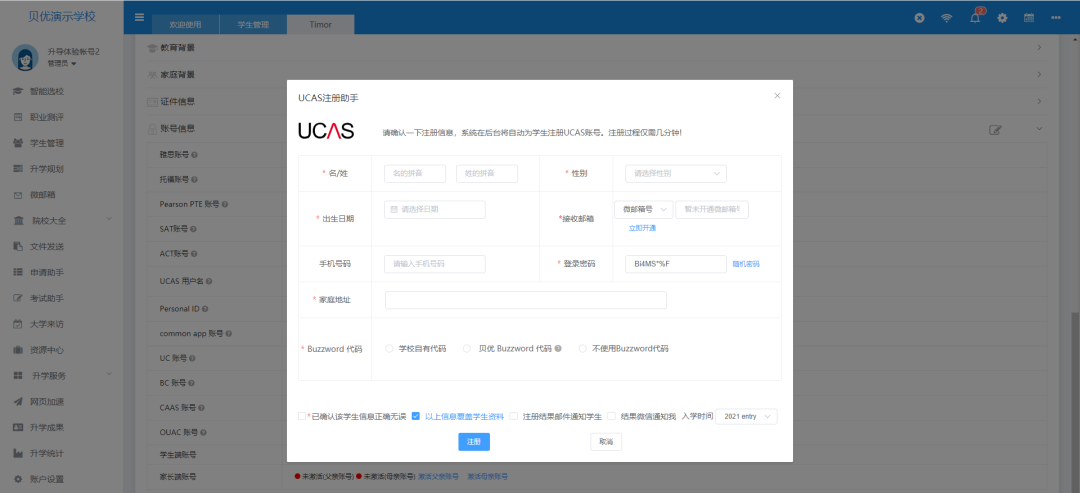The width and height of the screenshot is (1080, 493).
Task: Click the 申请助手 sidebar icon
Action: pyautogui.click(x=19, y=273)
